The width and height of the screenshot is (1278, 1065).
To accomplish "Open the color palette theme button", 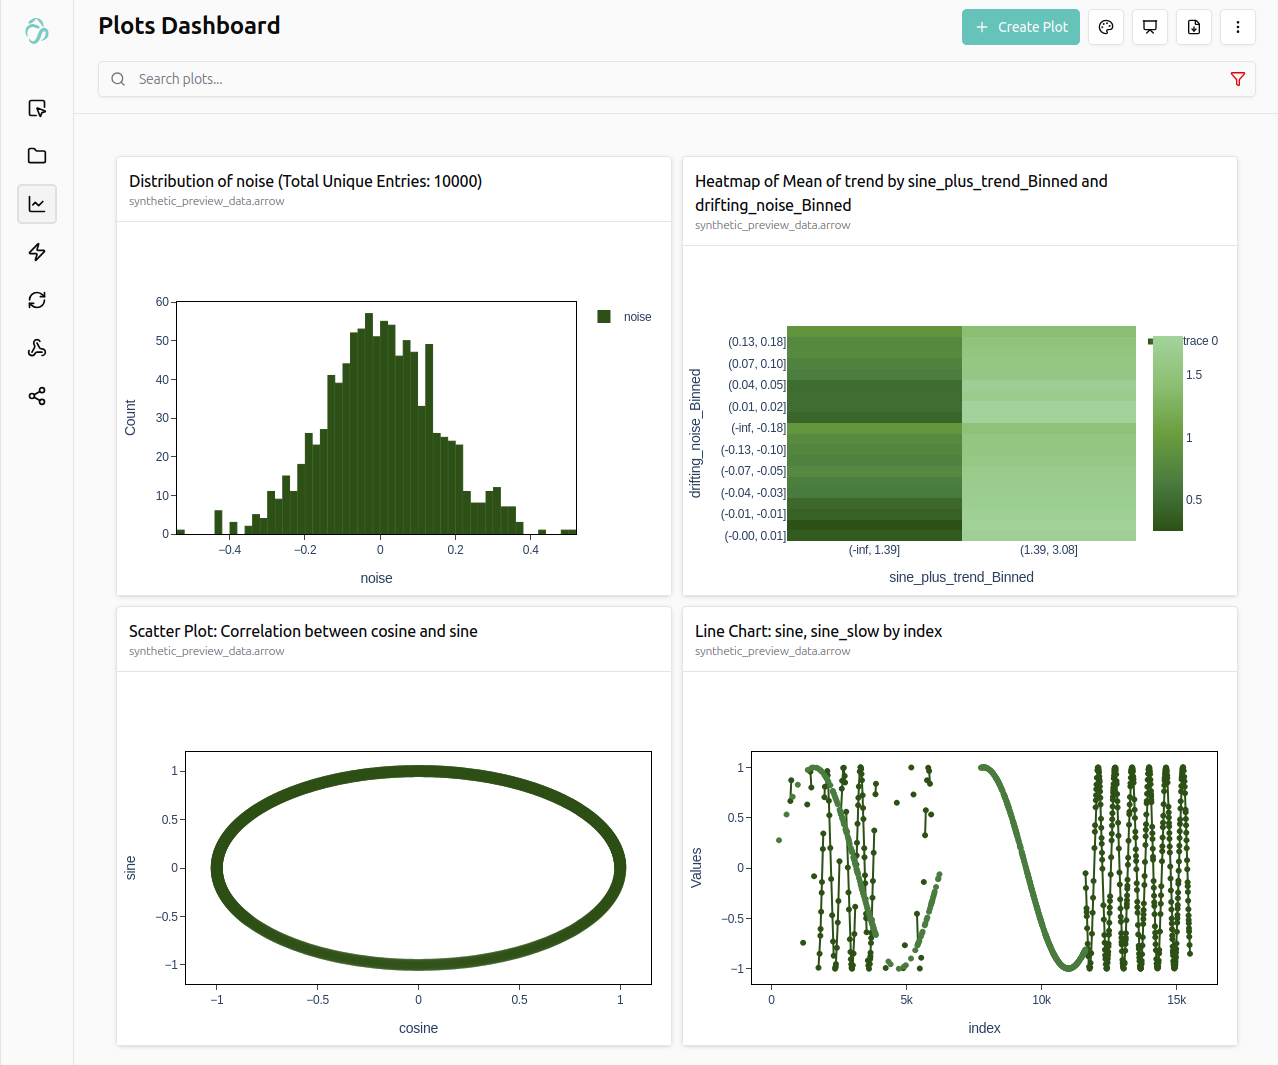I will click(1106, 27).
